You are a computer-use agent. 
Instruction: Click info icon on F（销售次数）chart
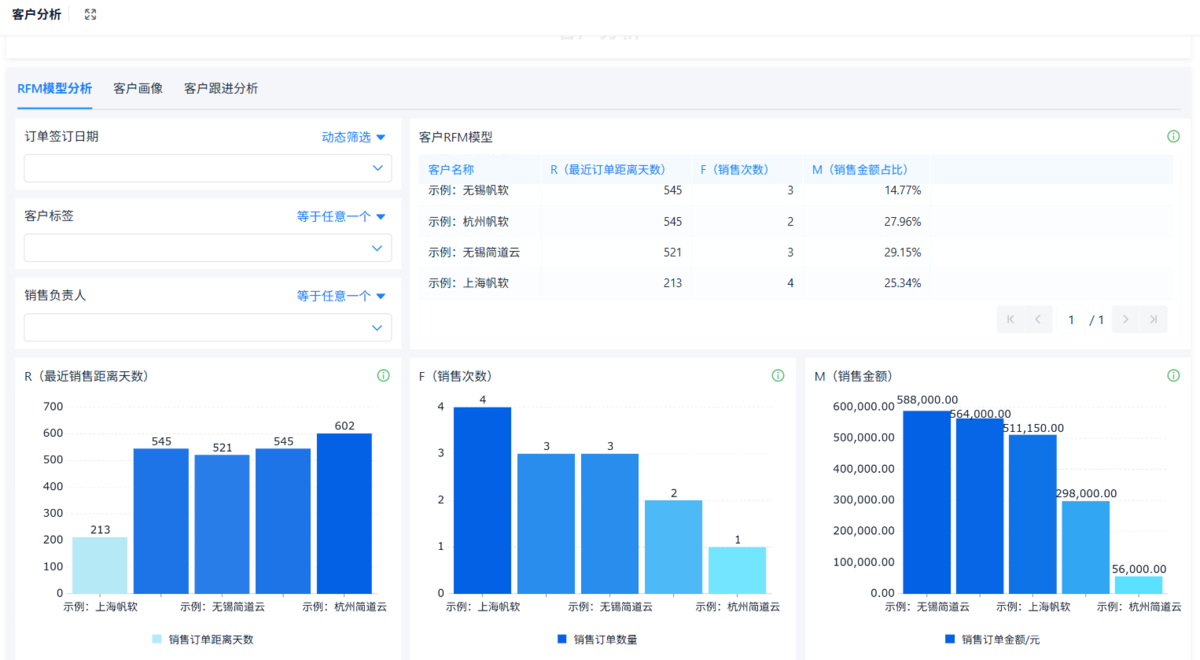click(x=778, y=376)
